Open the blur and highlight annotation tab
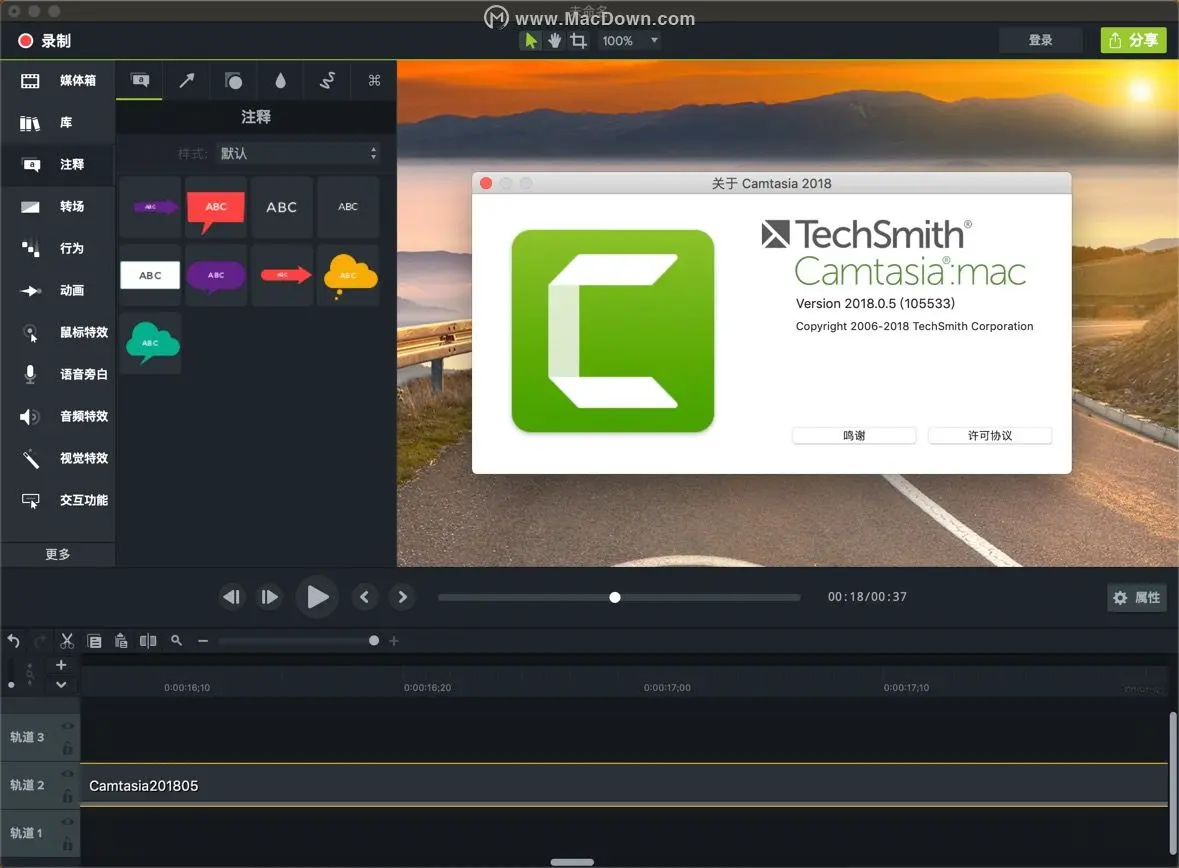This screenshot has height=868, width=1179. click(x=280, y=81)
